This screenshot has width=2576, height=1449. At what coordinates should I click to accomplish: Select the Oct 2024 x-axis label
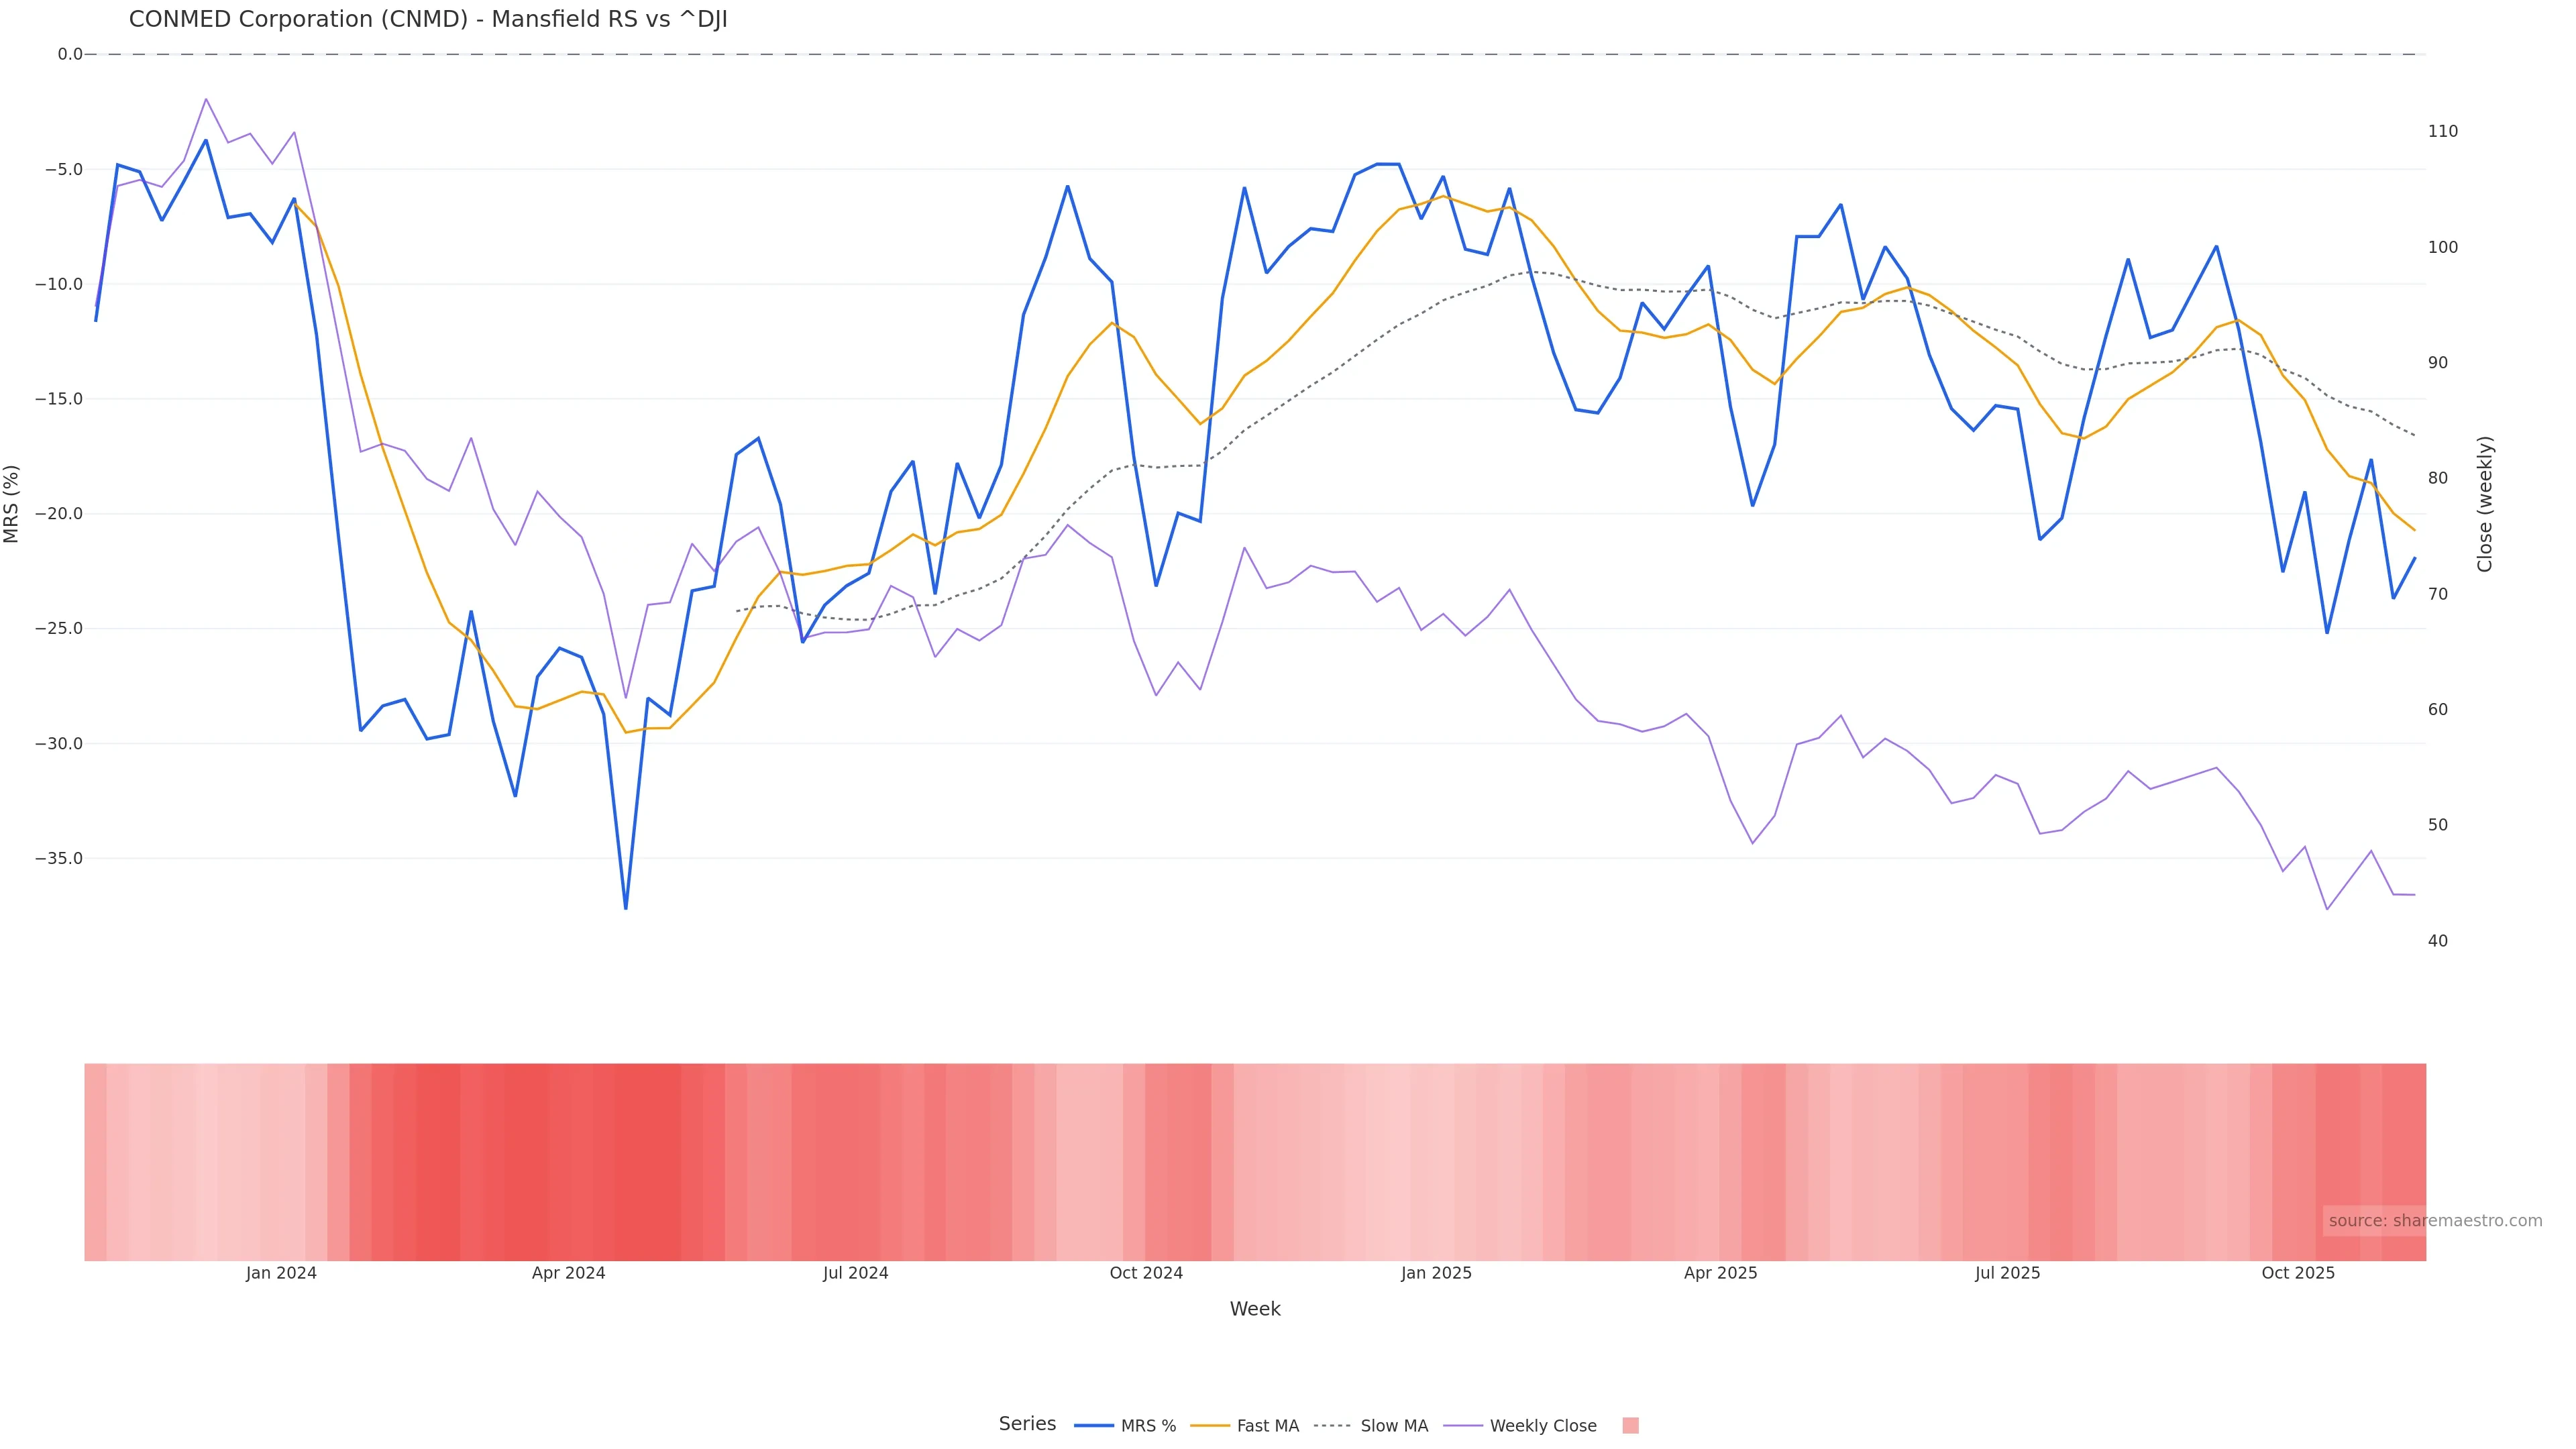click(x=1146, y=1273)
